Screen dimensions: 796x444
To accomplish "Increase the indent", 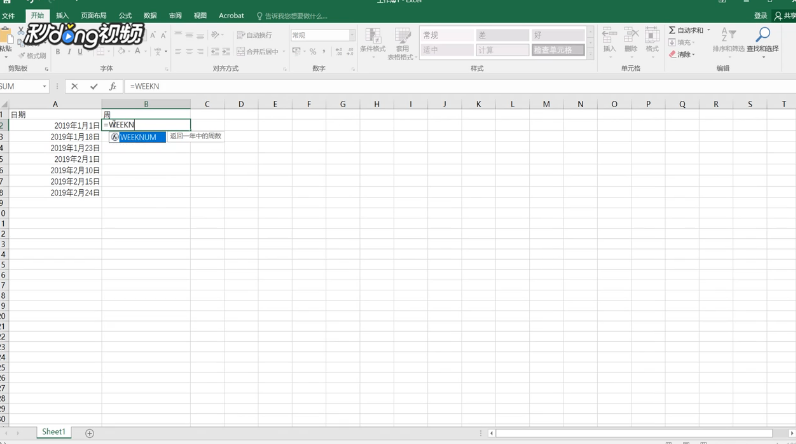I will (226, 52).
